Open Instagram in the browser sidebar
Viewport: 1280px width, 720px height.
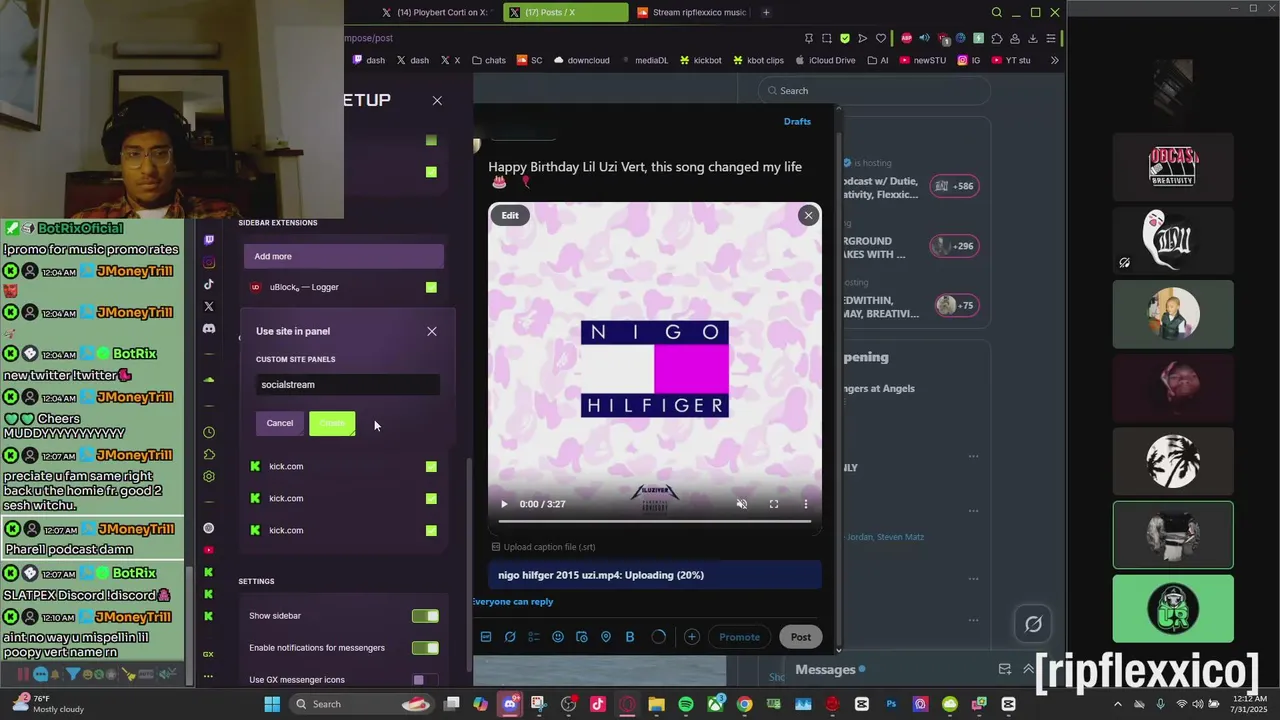coord(209,262)
